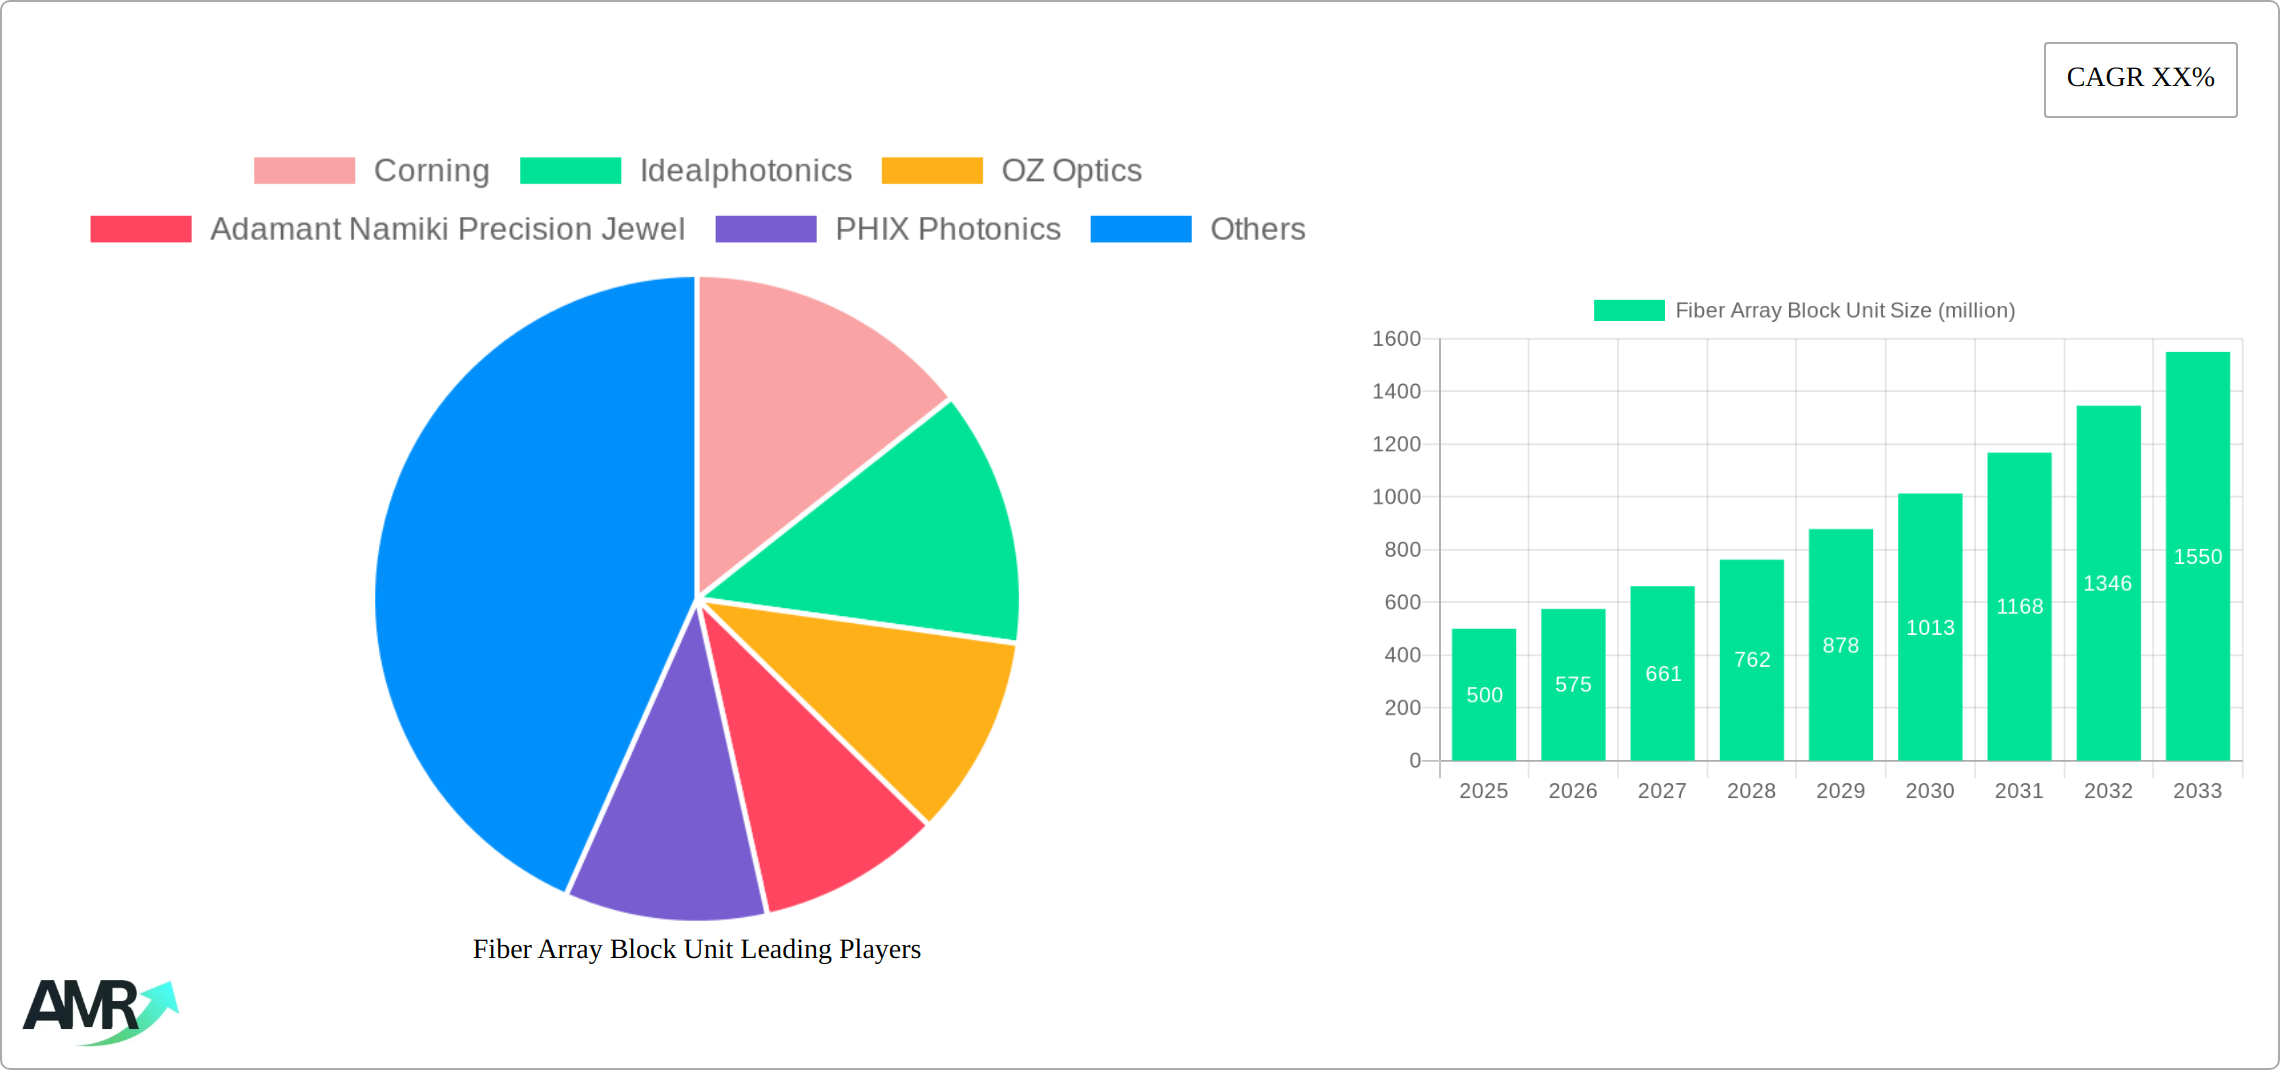Toggle the Corning series visibility
This screenshot has width=2280, height=1070.
(x=430, y=170)
